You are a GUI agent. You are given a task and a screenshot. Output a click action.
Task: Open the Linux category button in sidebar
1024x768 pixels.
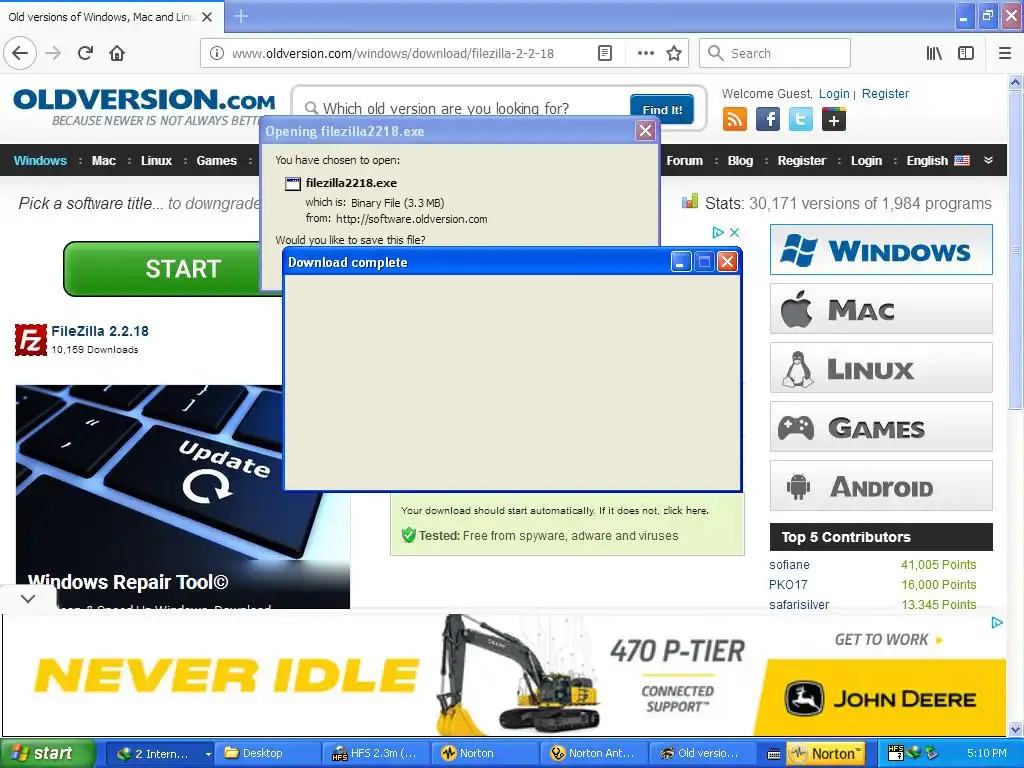coord(881,368)
